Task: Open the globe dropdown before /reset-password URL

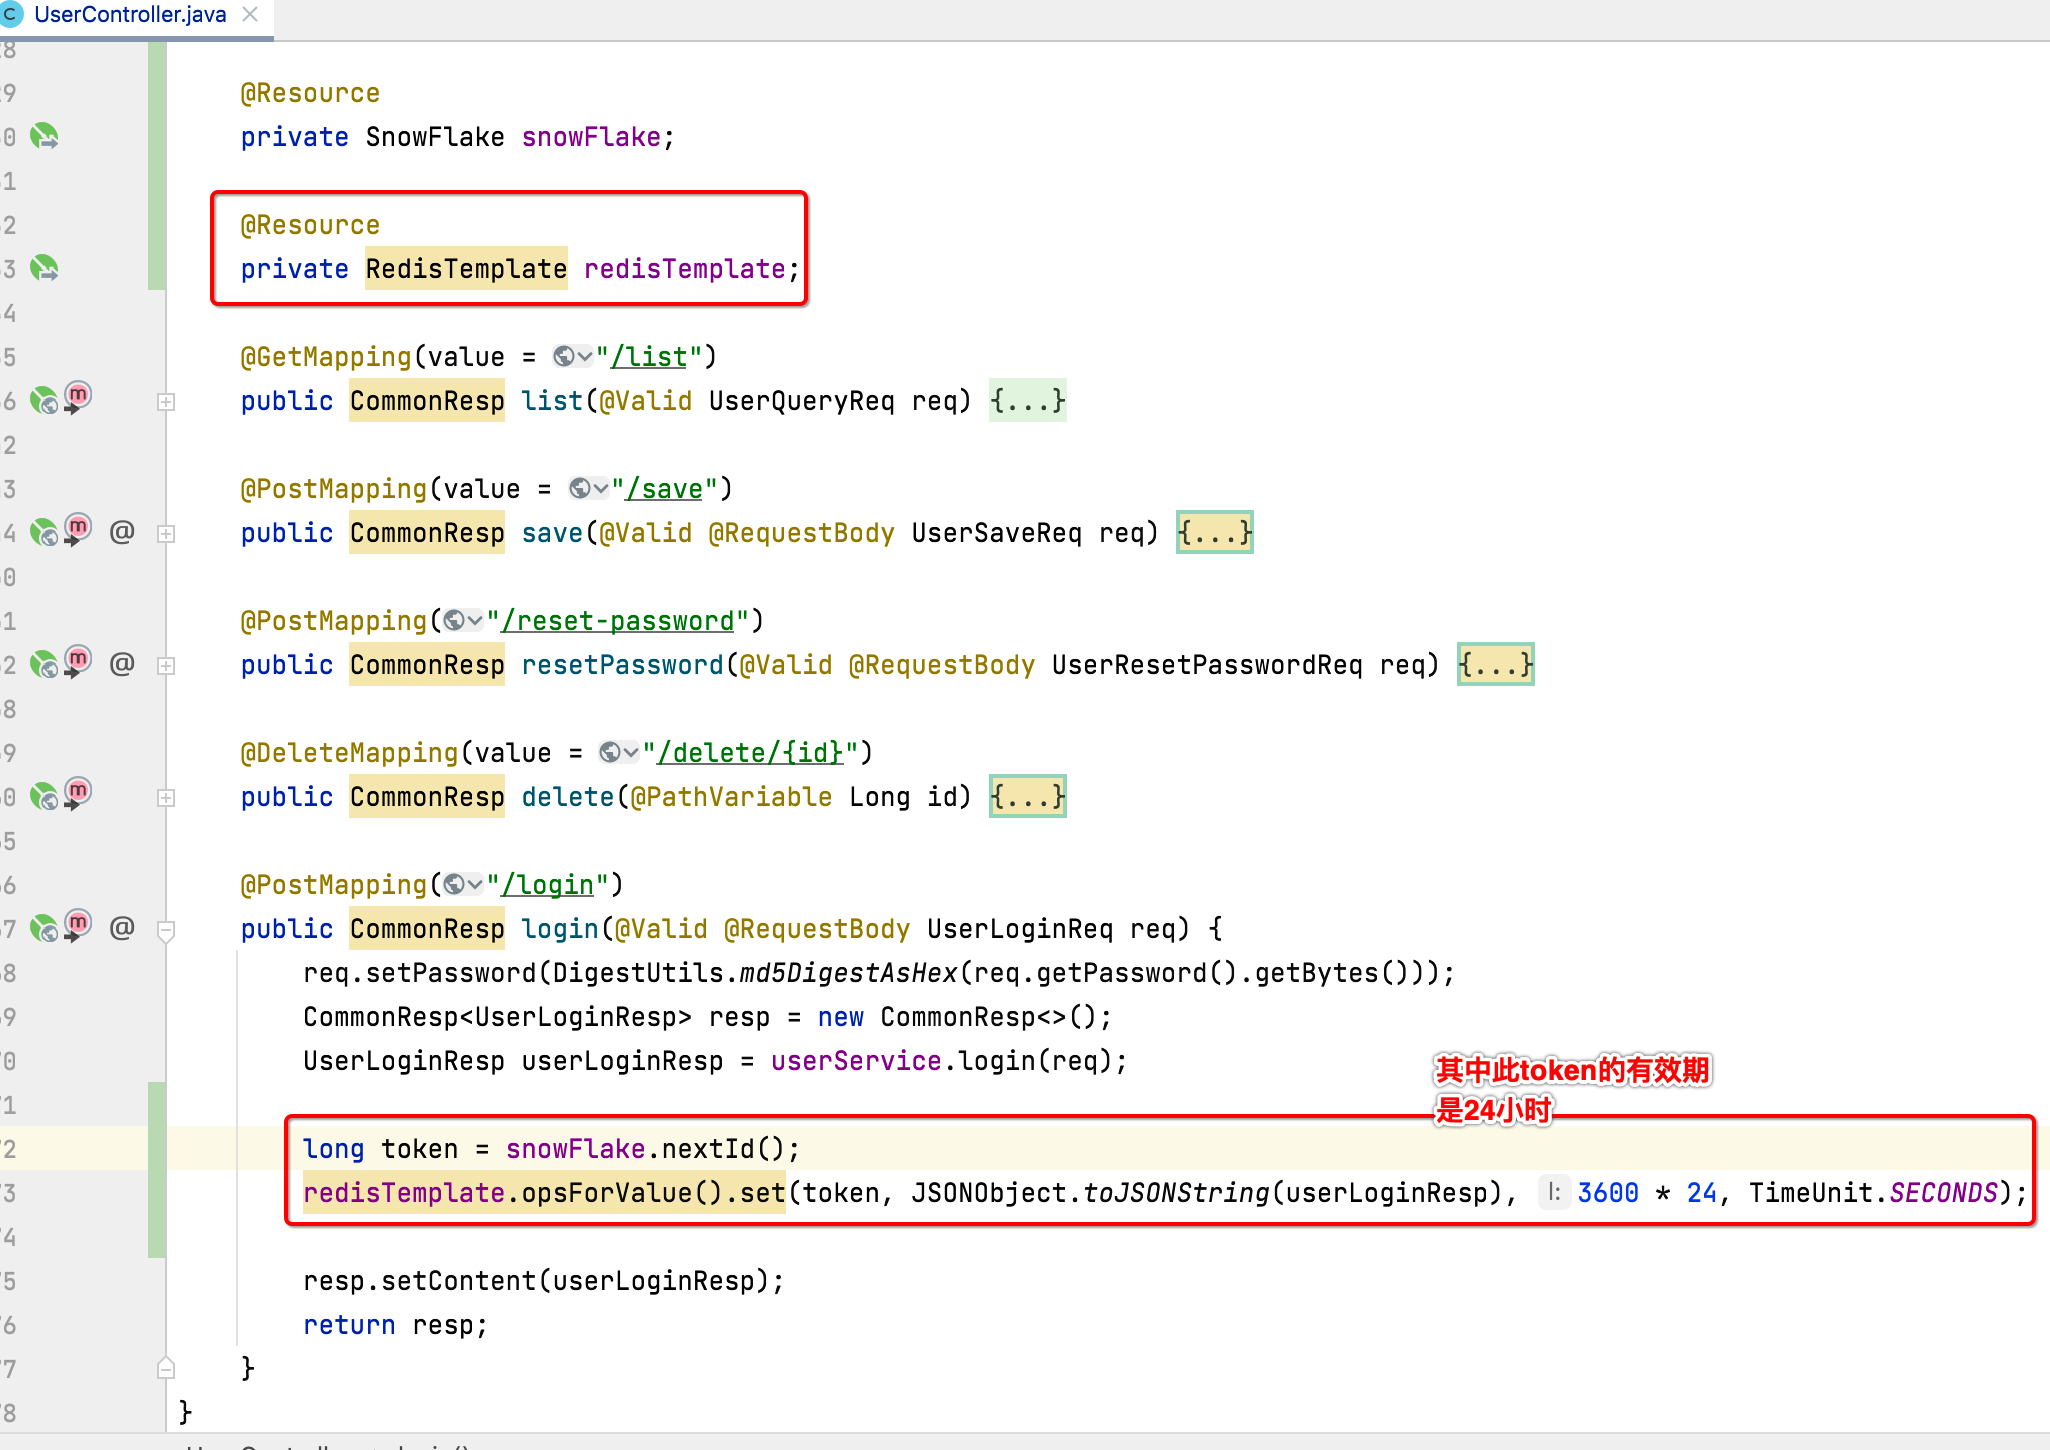Action: [x=463, y=621]
